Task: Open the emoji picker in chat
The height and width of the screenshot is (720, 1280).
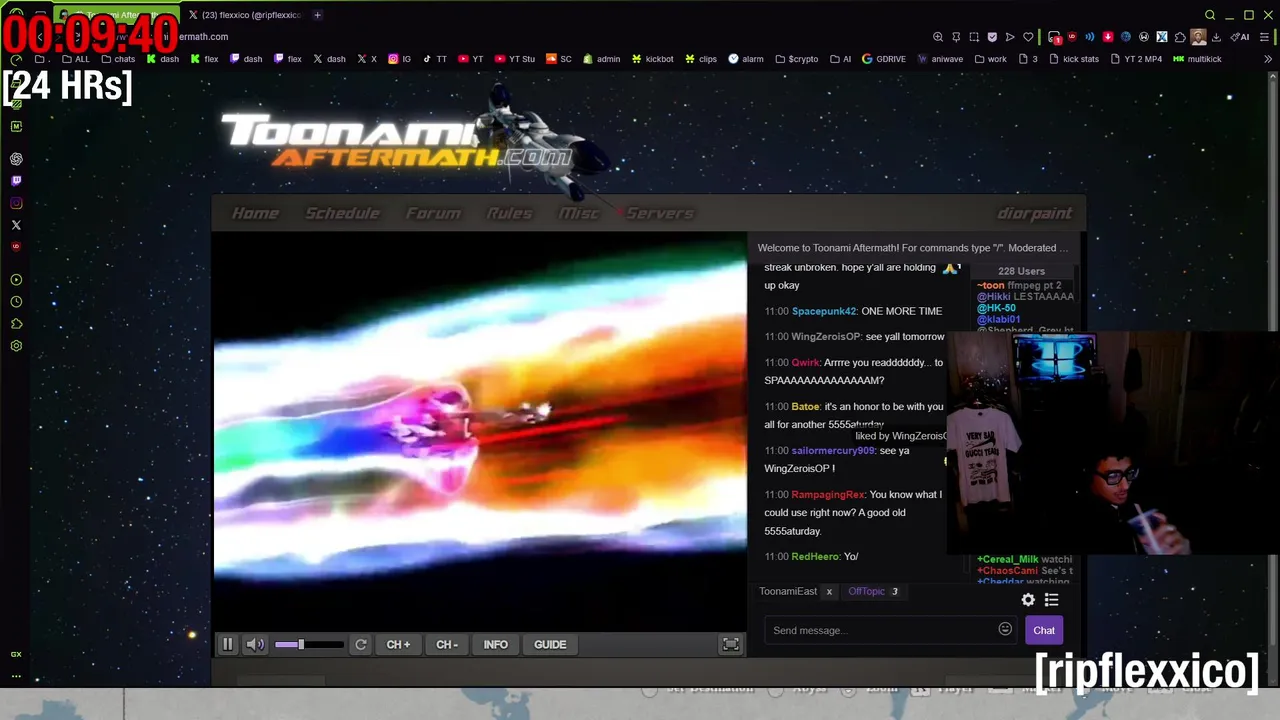Action: (1005, 629)
